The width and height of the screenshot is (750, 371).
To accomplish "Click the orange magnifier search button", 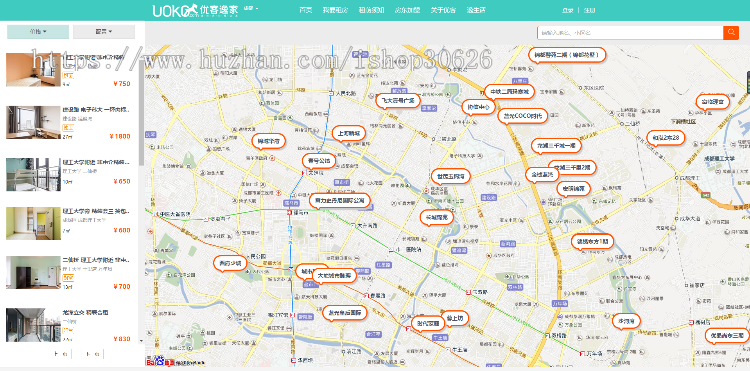I will (x=731, y=33).
